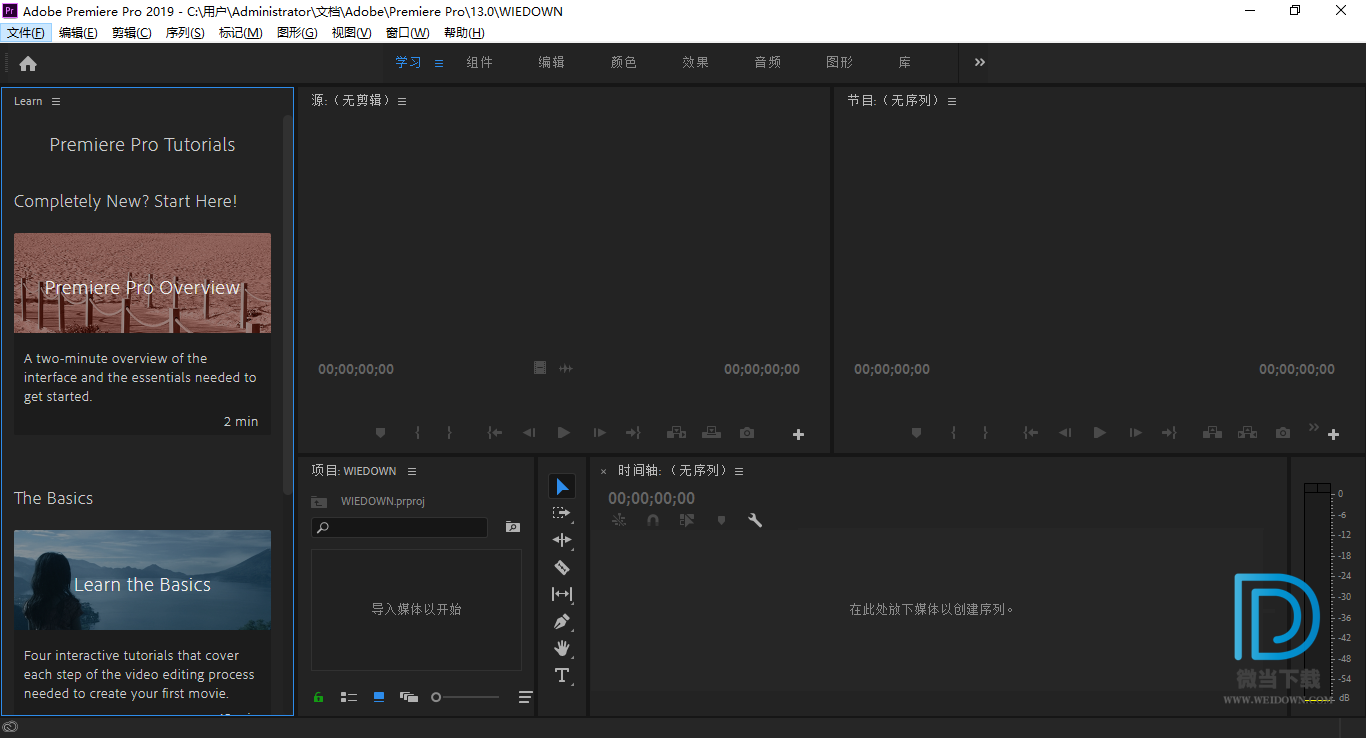Open Learn panel menu
Screen dimensions: 1366x738
56,101
